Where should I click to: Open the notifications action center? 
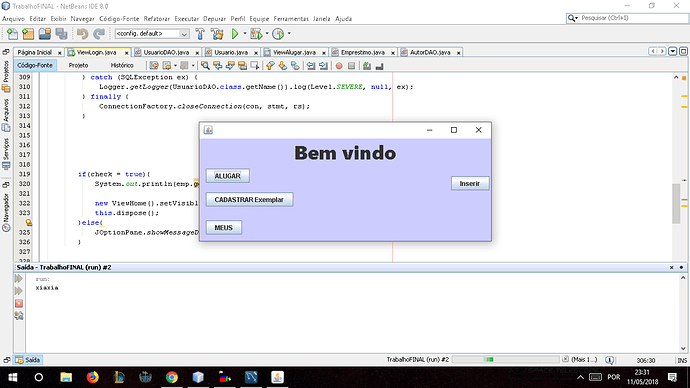point(672,377)
